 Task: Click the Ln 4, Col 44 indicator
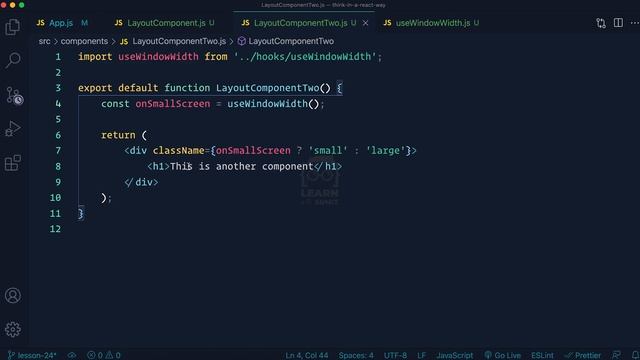pyautogui.click(x=307, y=355)
